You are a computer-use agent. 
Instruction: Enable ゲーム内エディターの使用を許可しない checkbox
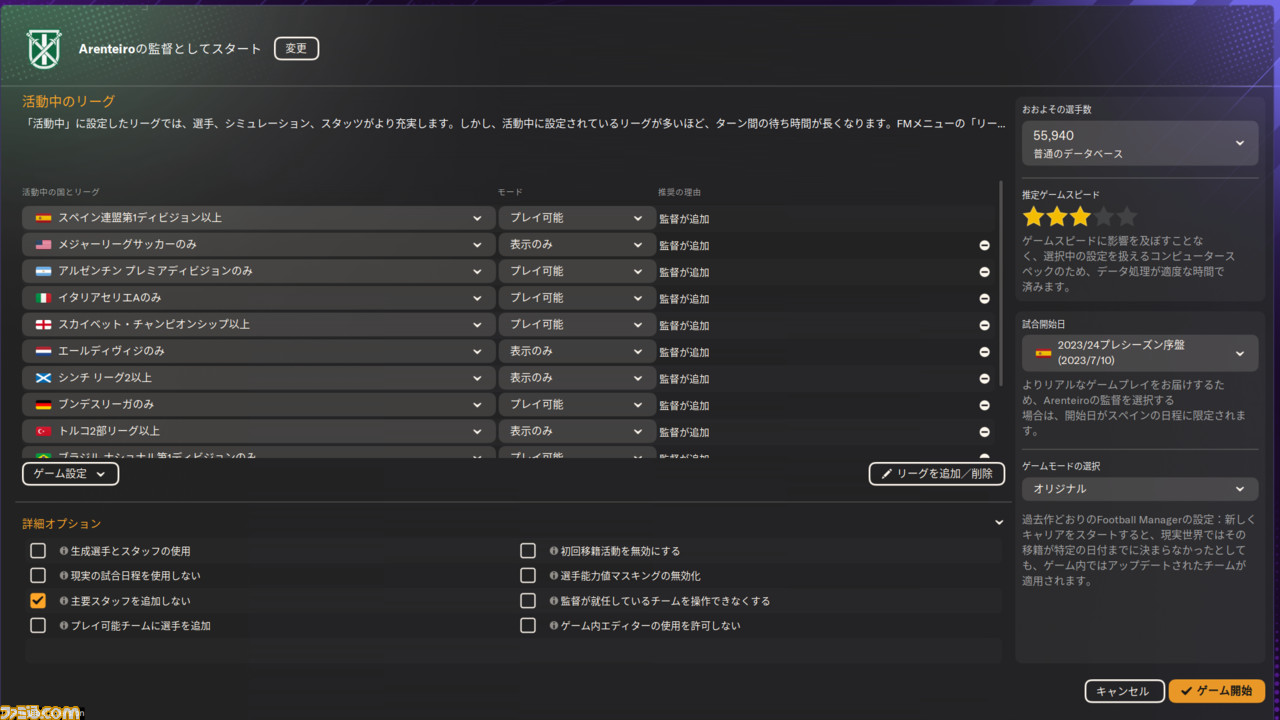pos(528,626)
